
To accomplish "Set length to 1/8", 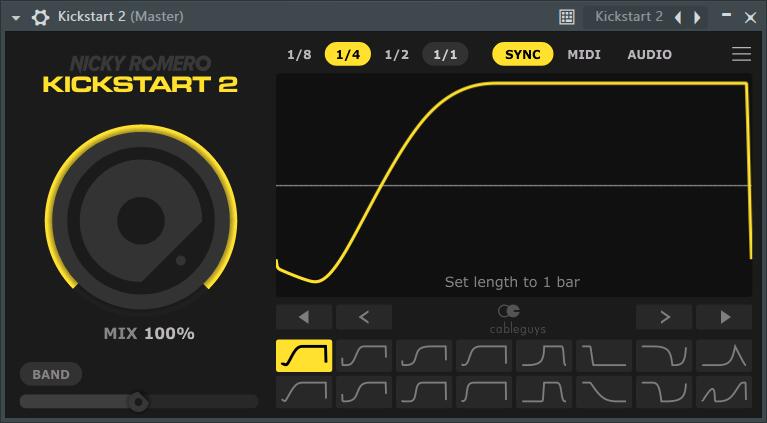I will click(x=299, y=54).
